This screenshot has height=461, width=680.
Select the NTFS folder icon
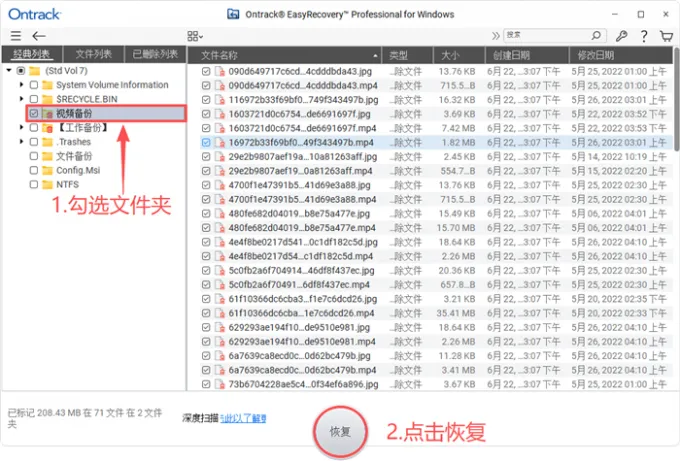coord(47,184)
